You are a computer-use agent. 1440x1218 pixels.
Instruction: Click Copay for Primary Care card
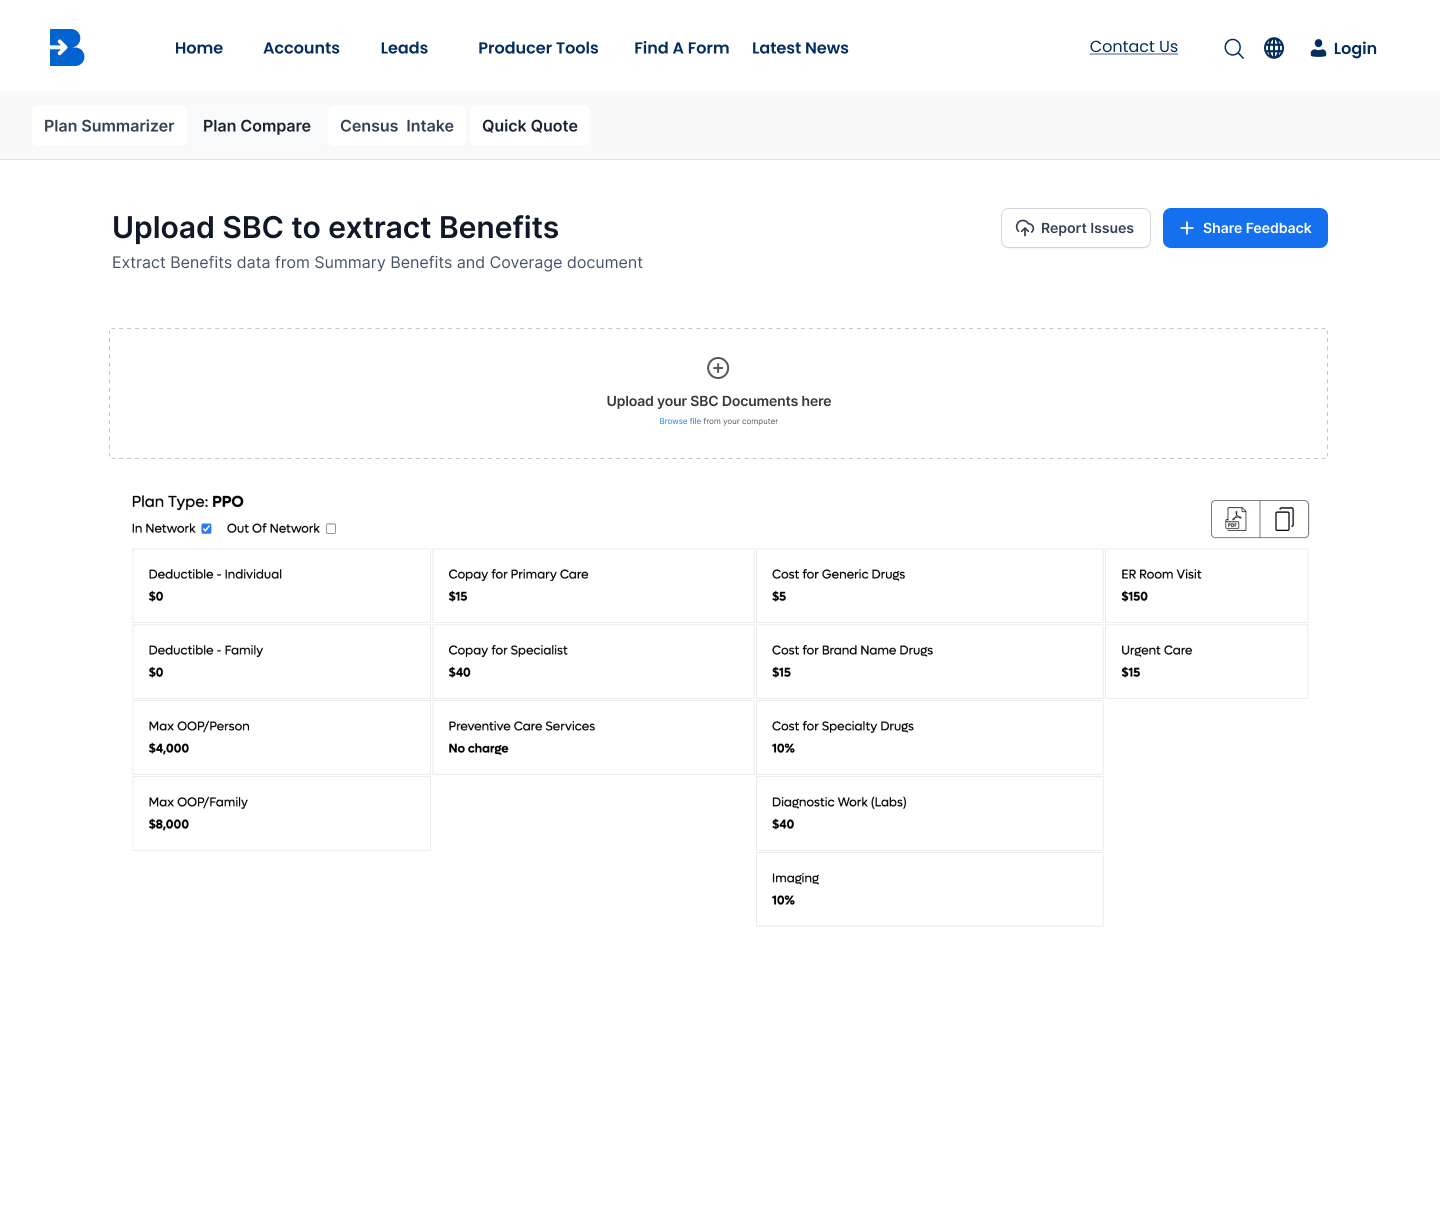click(593, 586)
